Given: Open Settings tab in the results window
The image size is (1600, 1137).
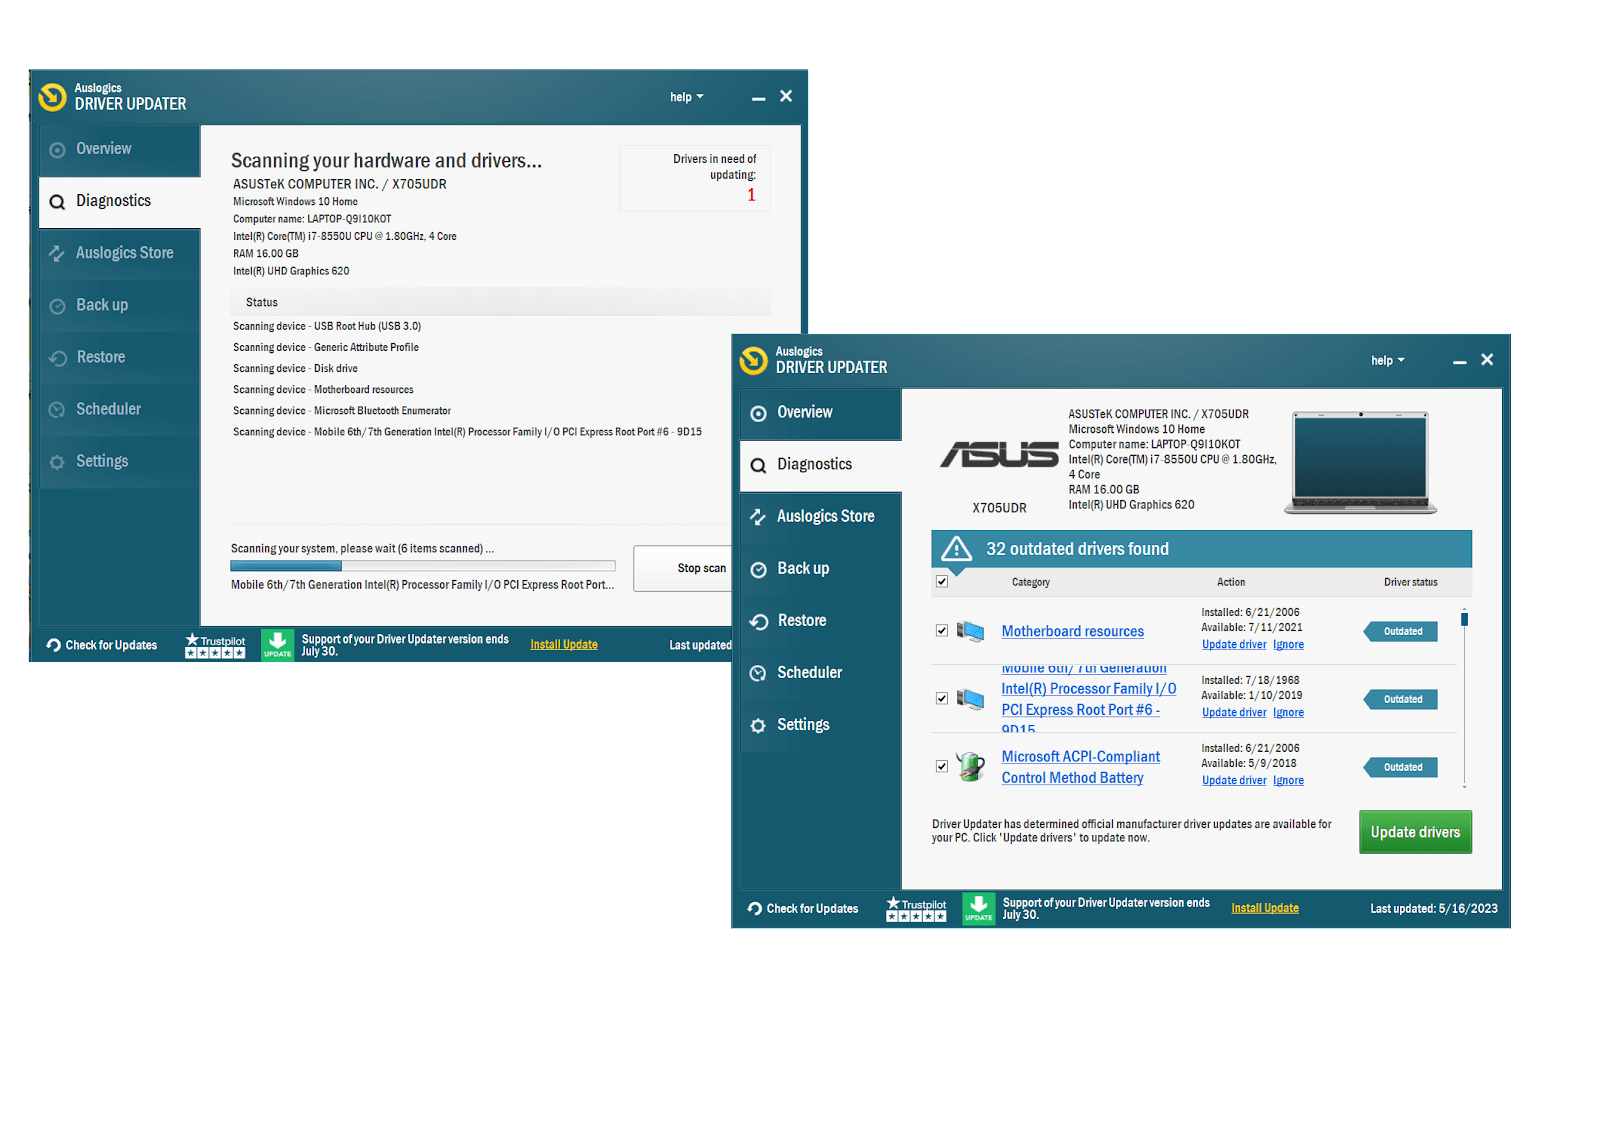Looking at the screenshot, I should coord(821,725).
